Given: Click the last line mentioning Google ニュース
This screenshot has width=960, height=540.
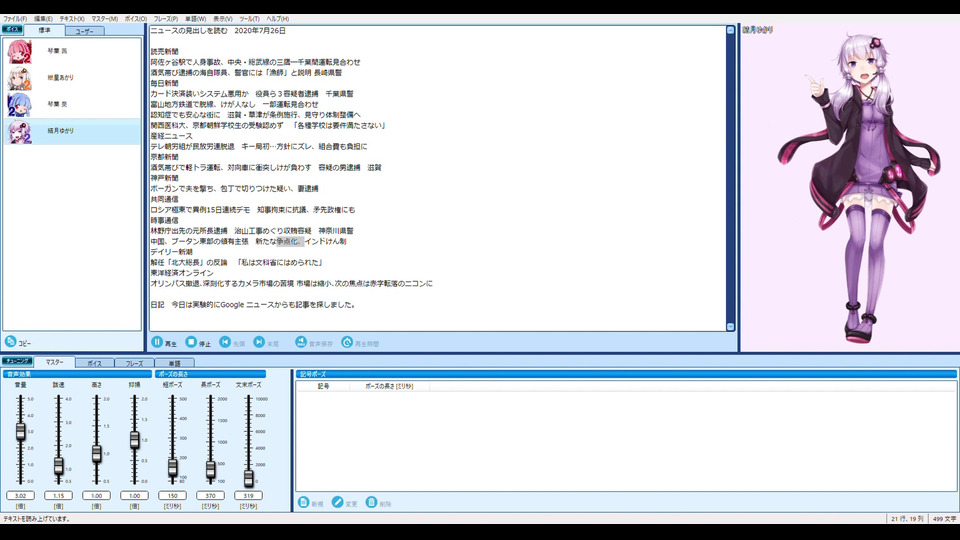Looking at the screenshot, I should [x=253, y=305].
